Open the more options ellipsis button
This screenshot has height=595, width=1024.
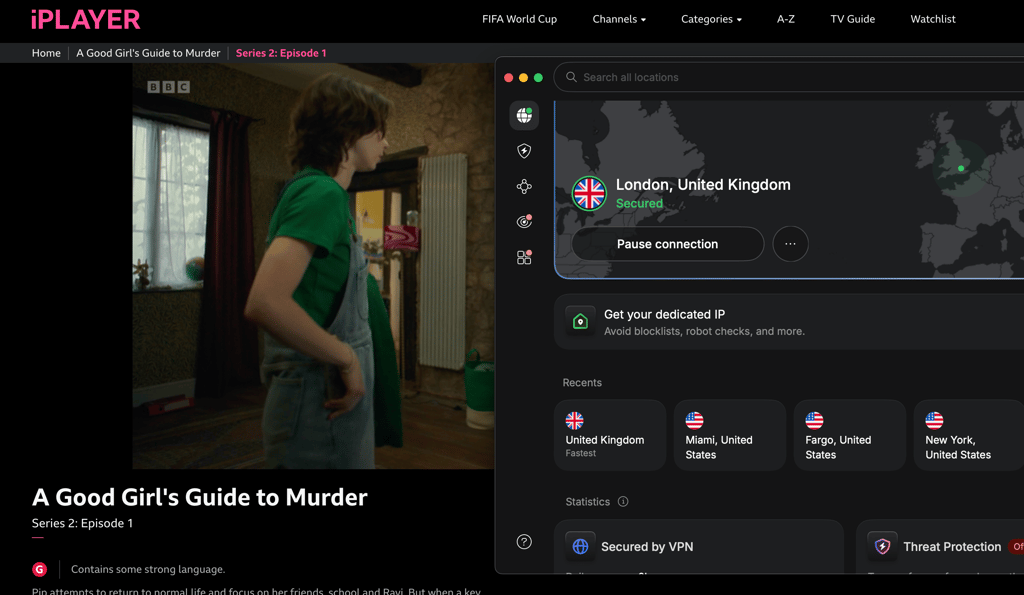click(x=790, y=244)
